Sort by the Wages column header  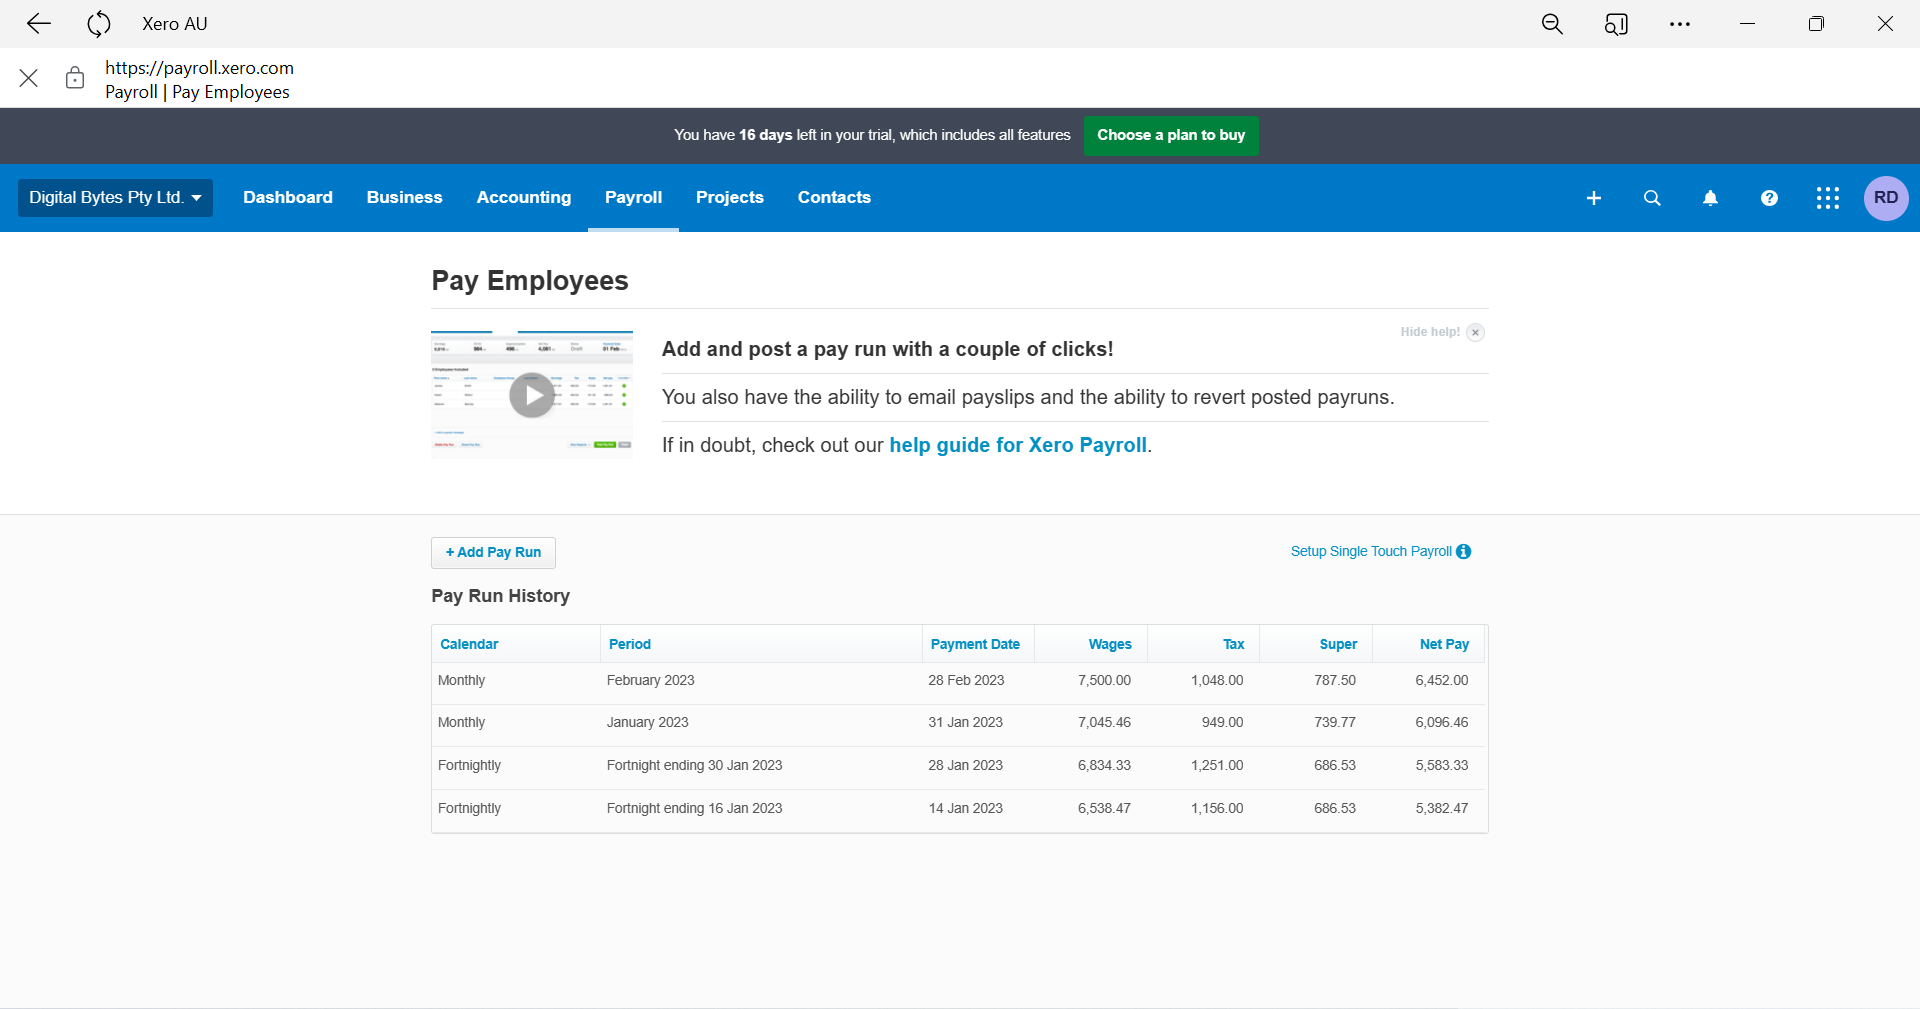coord(1110,644)
